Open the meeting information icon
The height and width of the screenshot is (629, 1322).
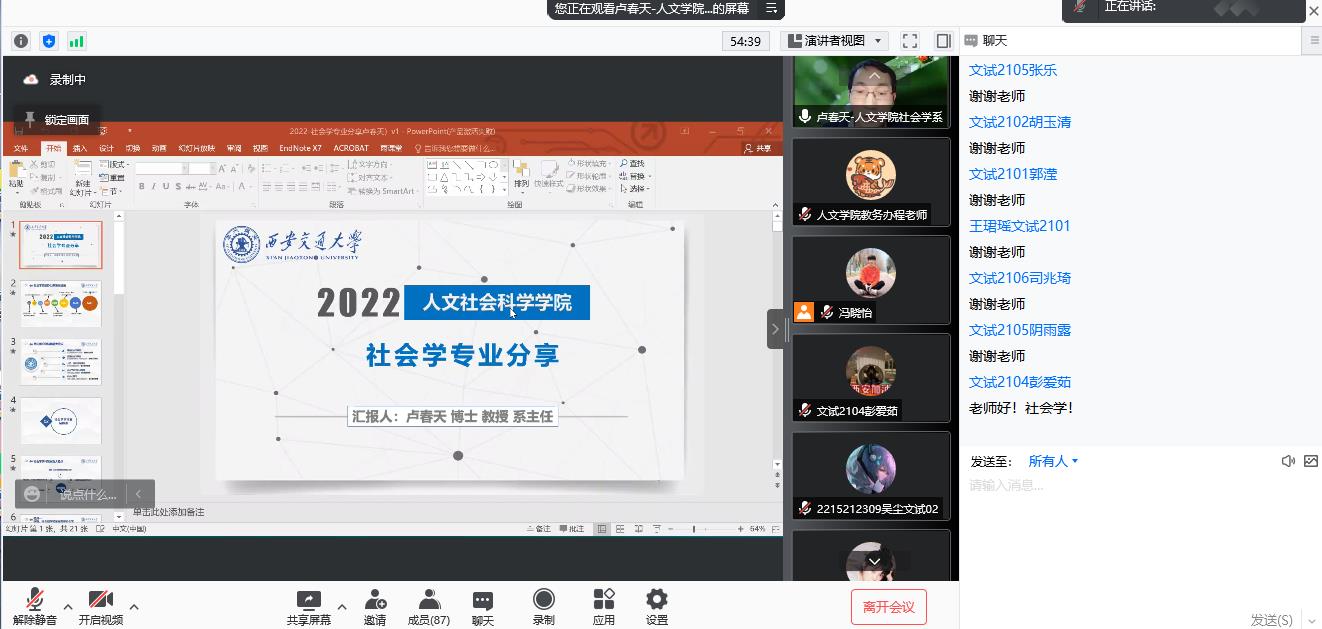pos(21,41)
